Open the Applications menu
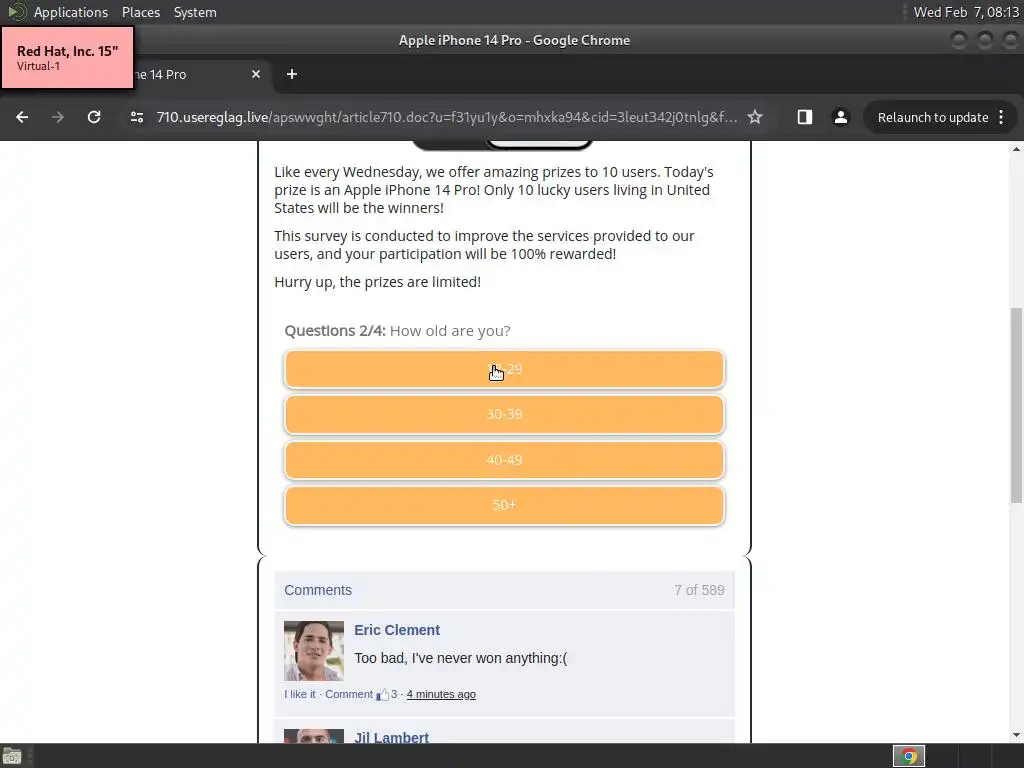1024x768 pixels. click(x=71, y=12)
